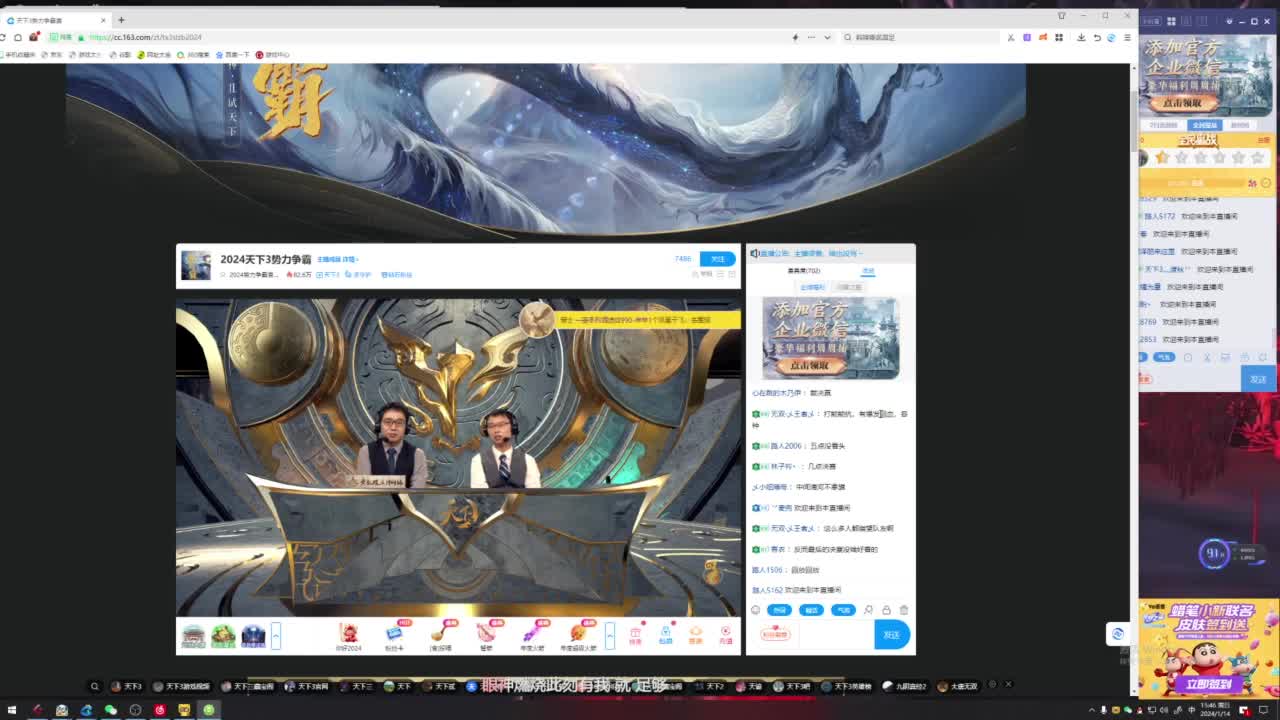
Task: Open a new browser tab
Action: pyautogui.click(x=121, y=20)
